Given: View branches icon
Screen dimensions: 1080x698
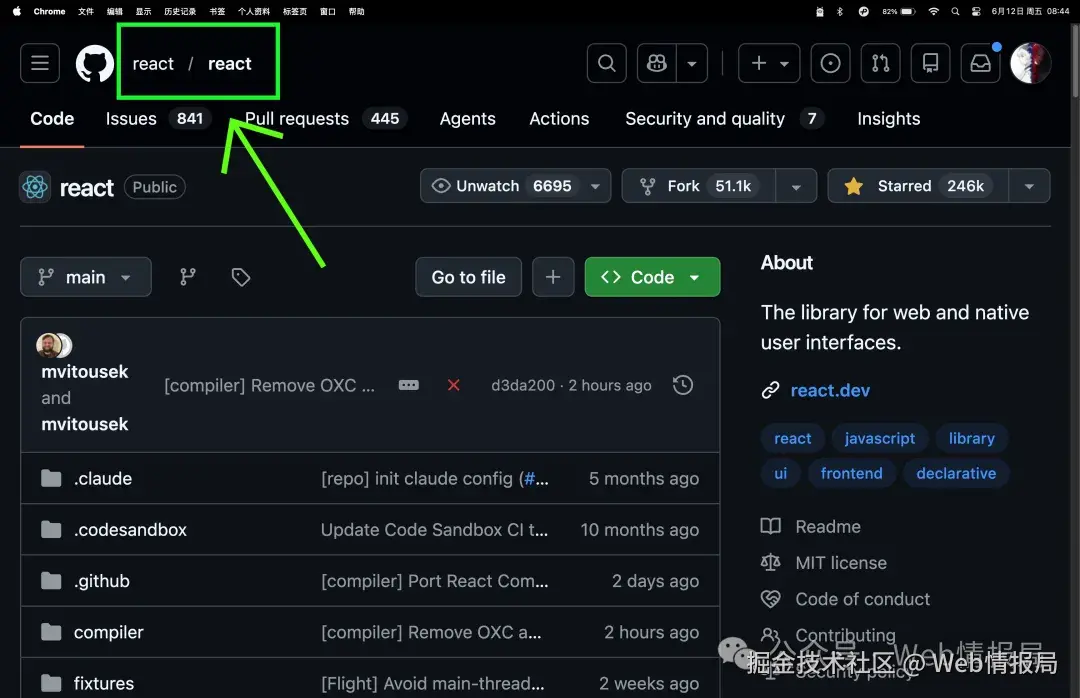Looking at the screenshot, I should pyautogui.click(x=187, y=277).
